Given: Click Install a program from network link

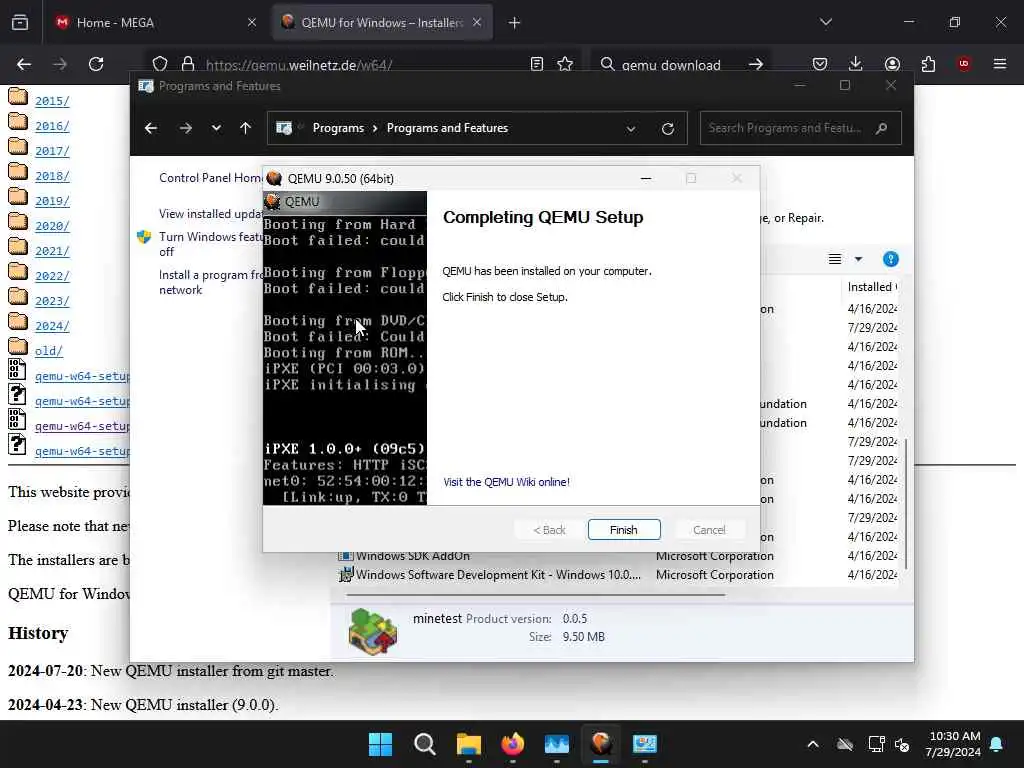Looking at the screenshot, I should pyautogui.click(x=210, y=282).
